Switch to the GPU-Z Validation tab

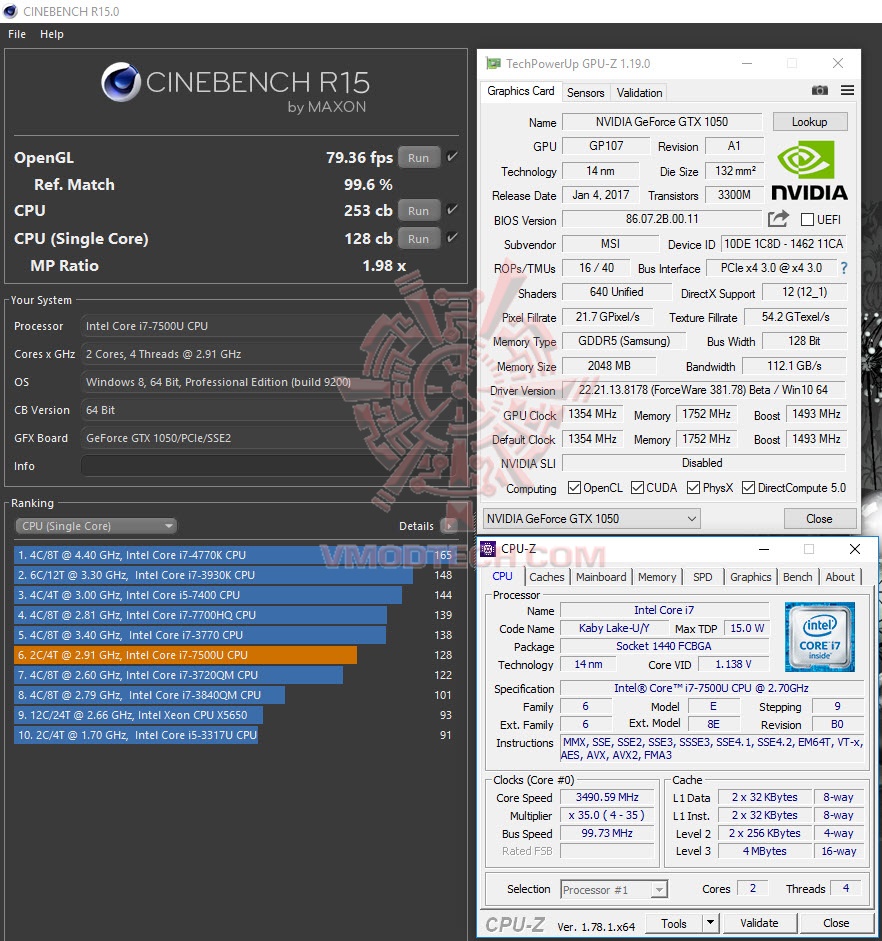pos(640,92)
